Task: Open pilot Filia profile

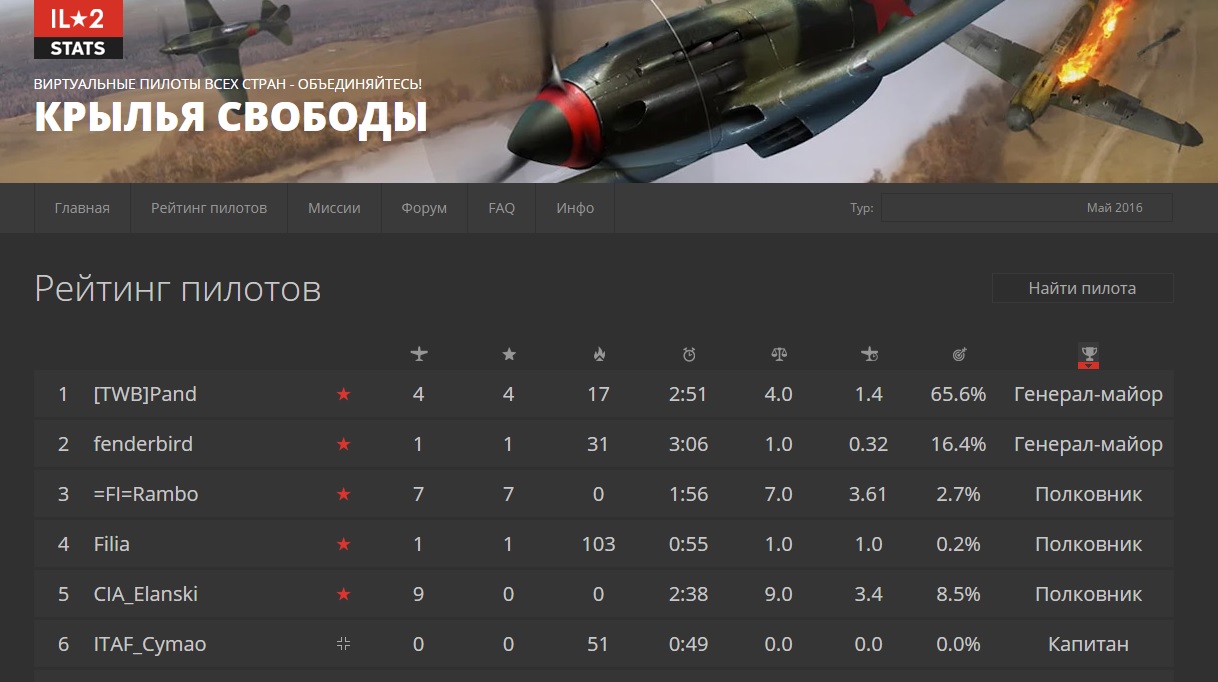Action: point(112,544)
